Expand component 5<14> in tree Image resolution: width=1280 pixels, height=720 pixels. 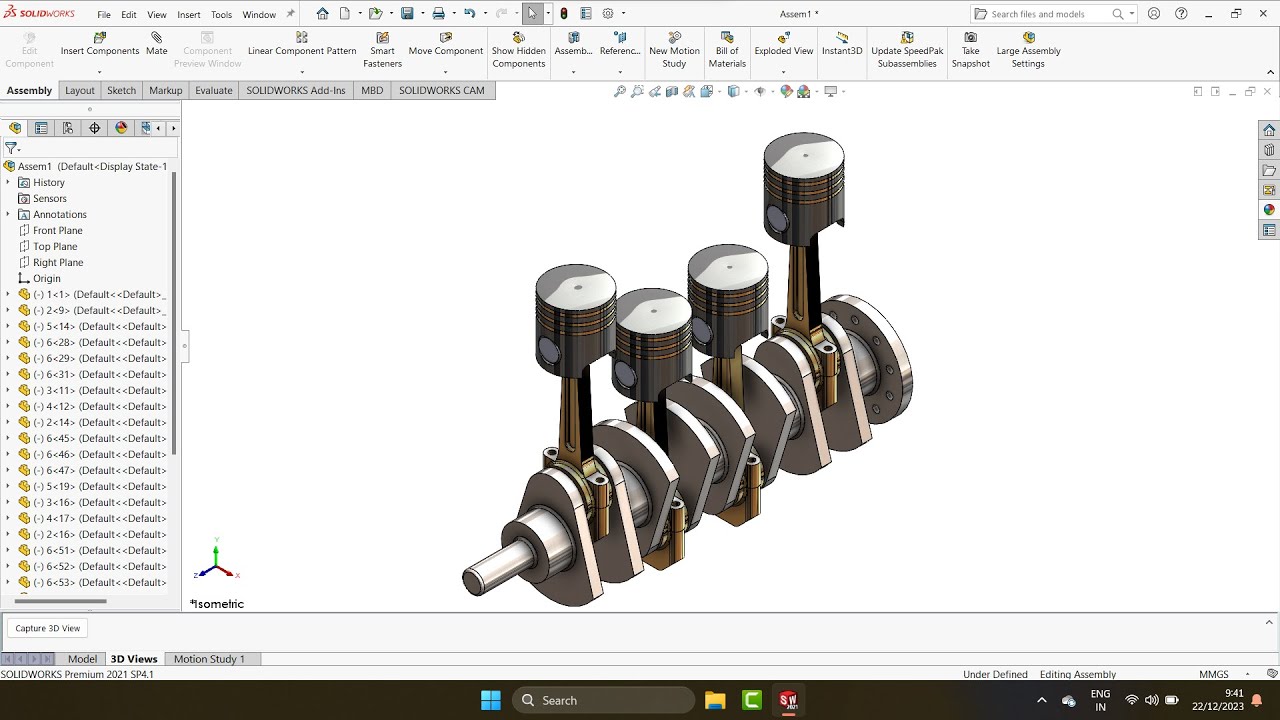coord(8,326)
